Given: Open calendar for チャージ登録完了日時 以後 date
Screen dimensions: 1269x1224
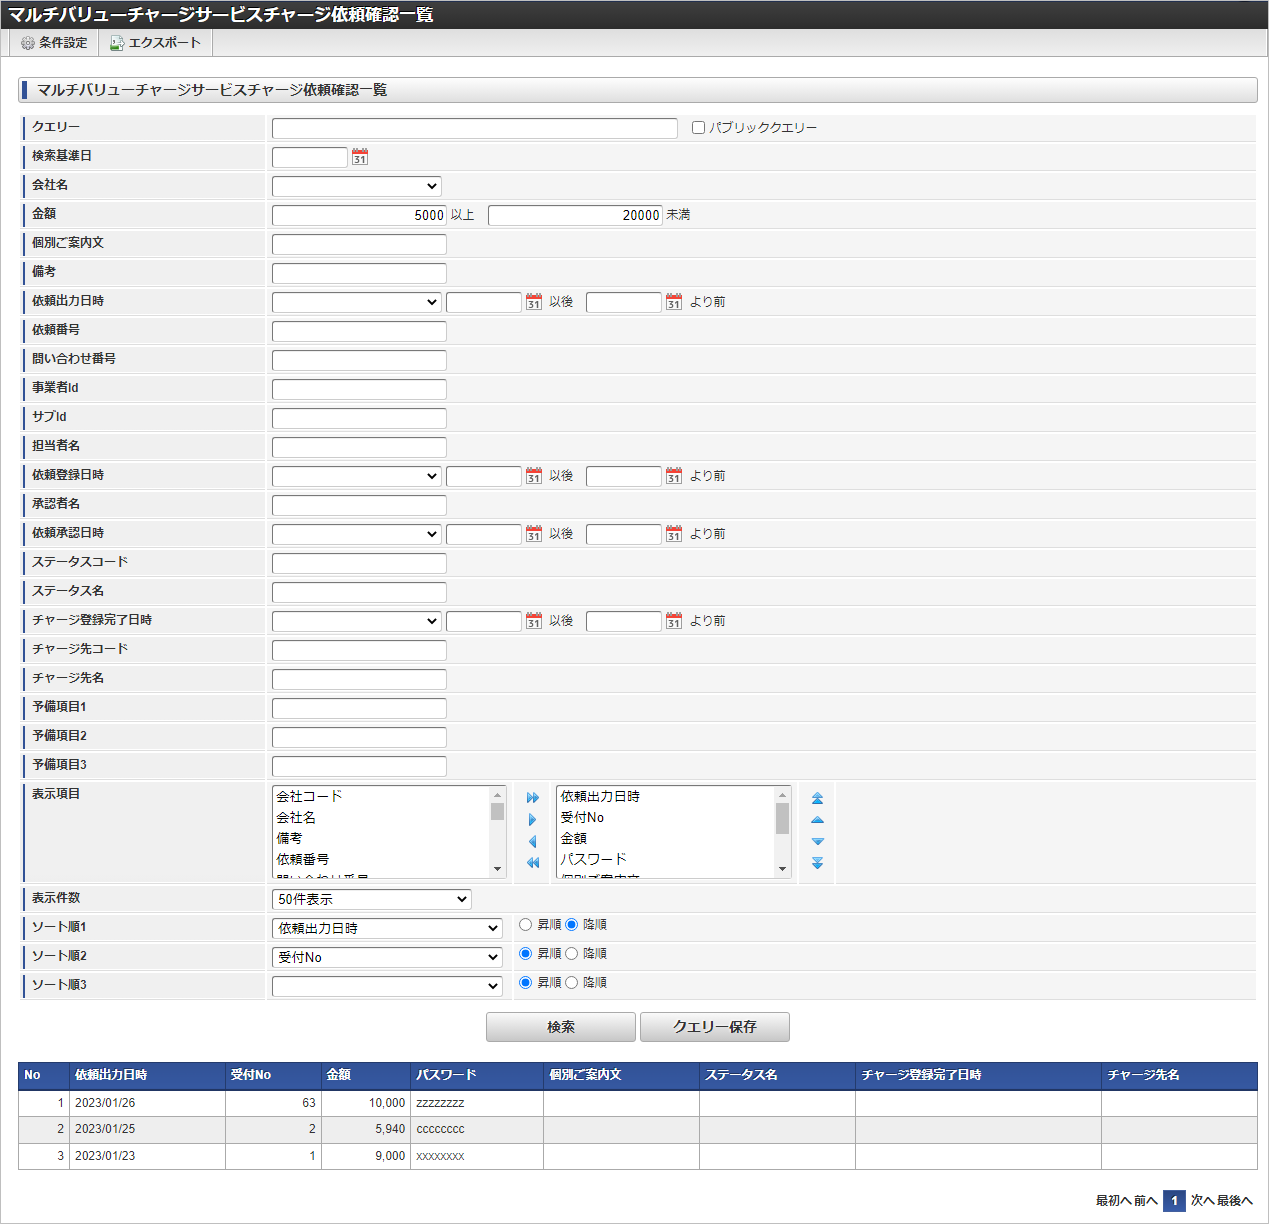Looking at the screenshot, I should click(534, 621).
